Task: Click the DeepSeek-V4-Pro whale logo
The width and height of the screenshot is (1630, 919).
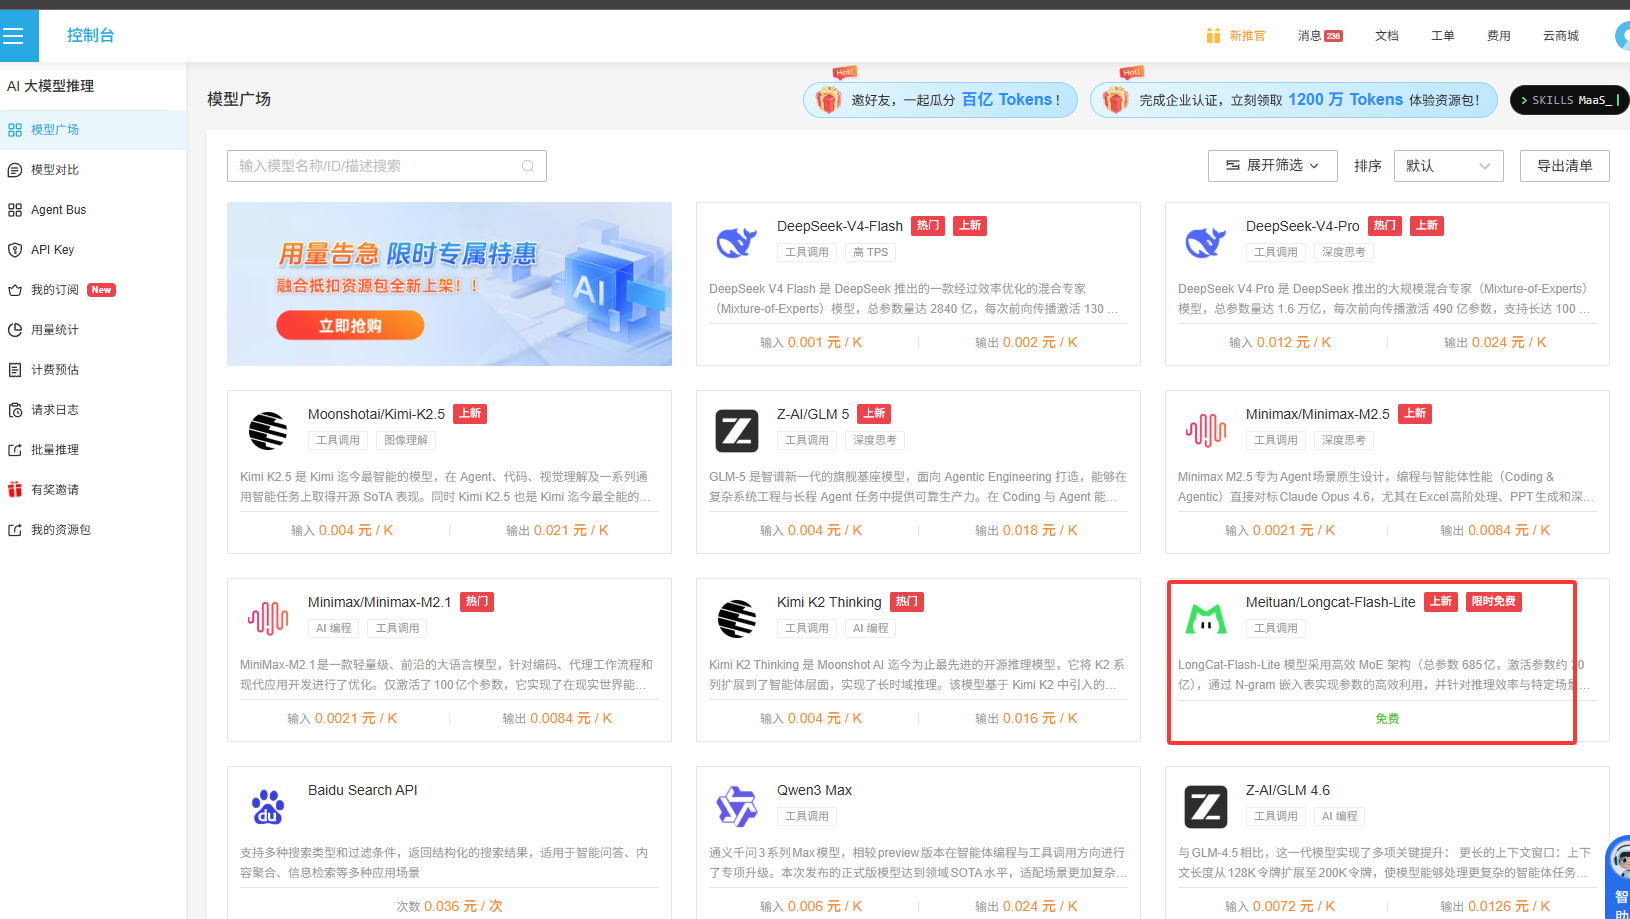Action: [1206, 243]
